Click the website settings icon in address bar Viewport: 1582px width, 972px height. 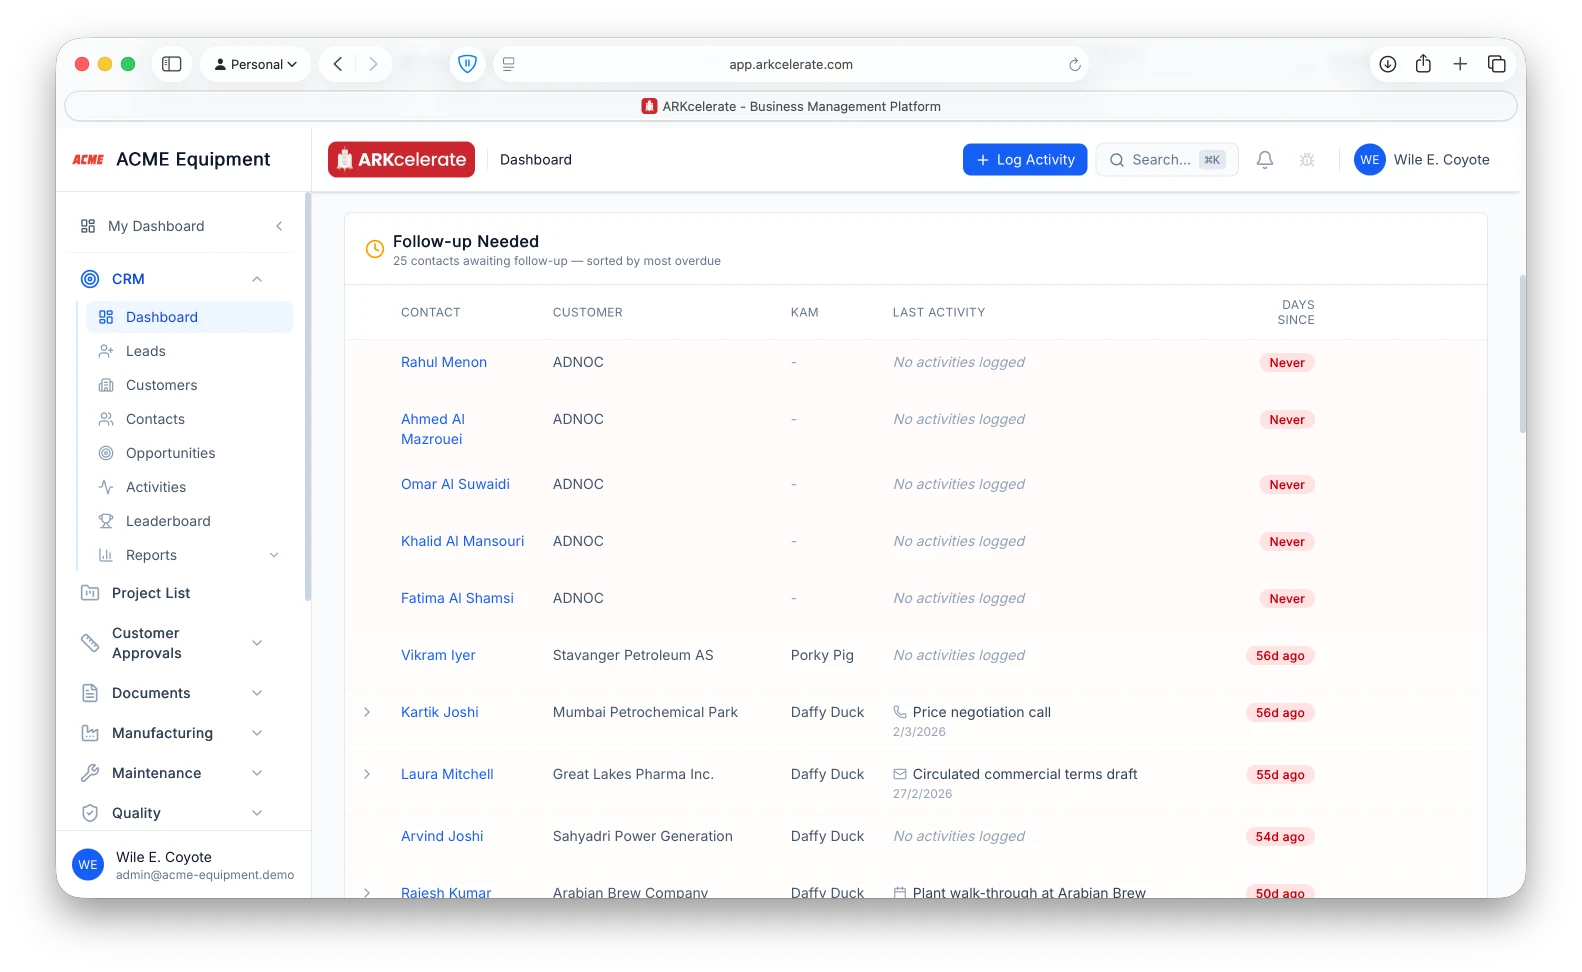(509, 64)
